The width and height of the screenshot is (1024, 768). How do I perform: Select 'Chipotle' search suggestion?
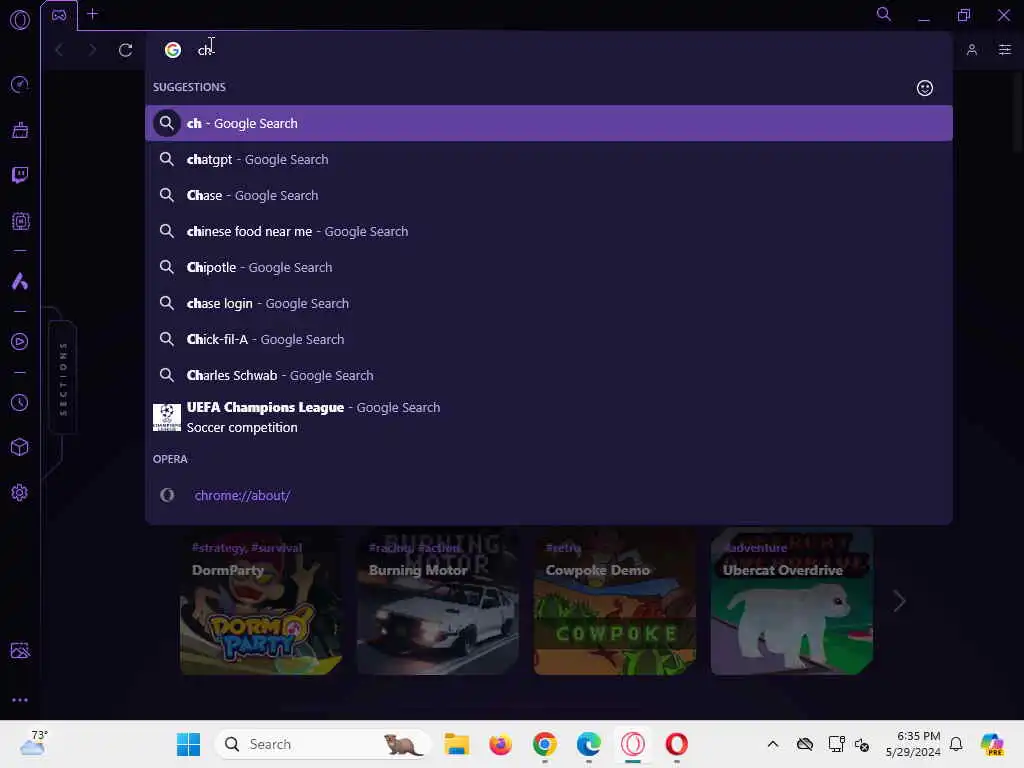(549, 267)
